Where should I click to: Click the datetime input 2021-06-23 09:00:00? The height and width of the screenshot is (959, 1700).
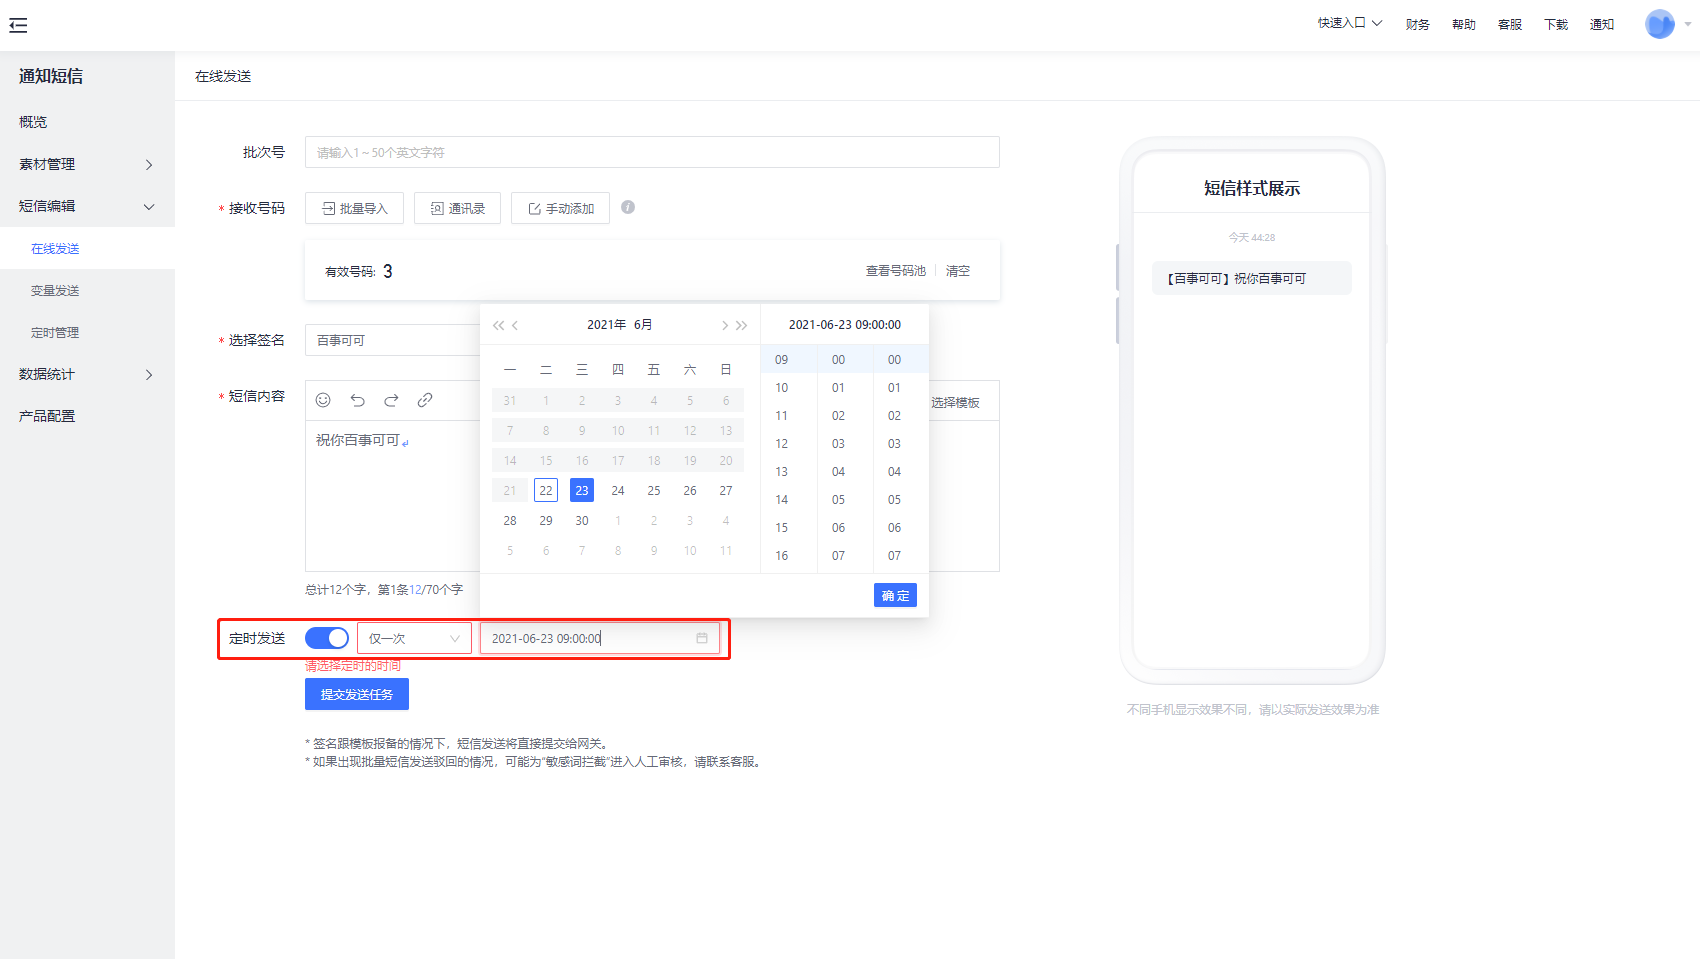599,638
